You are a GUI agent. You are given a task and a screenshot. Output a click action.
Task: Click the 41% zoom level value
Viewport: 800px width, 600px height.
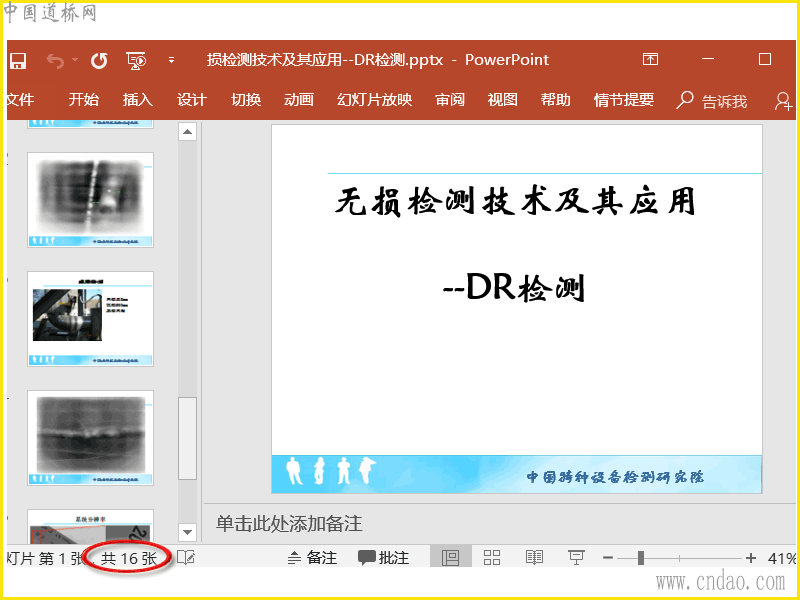[x=782, y=559]
